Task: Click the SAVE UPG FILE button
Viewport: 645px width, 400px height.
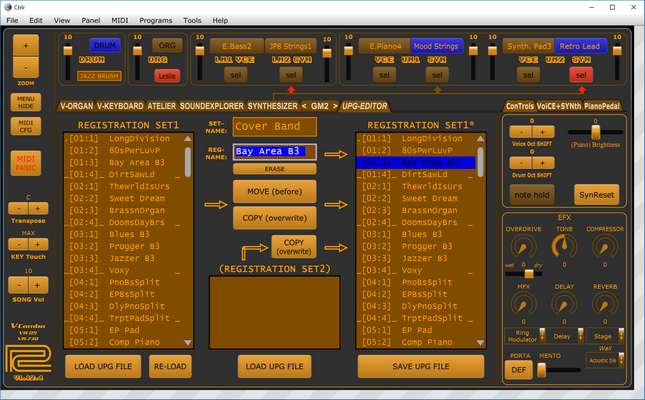Action: tap(421, 366)
